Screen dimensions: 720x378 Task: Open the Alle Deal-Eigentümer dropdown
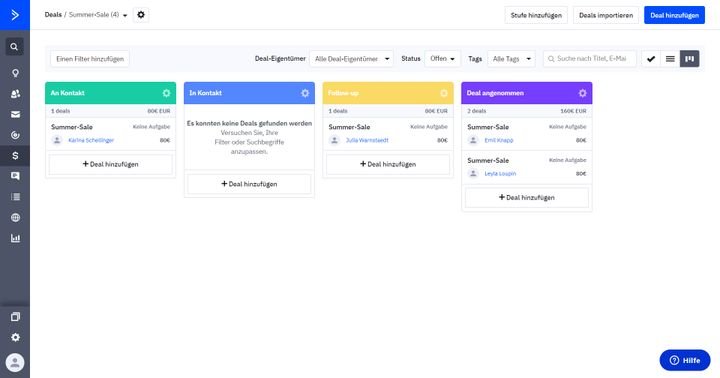351,59
